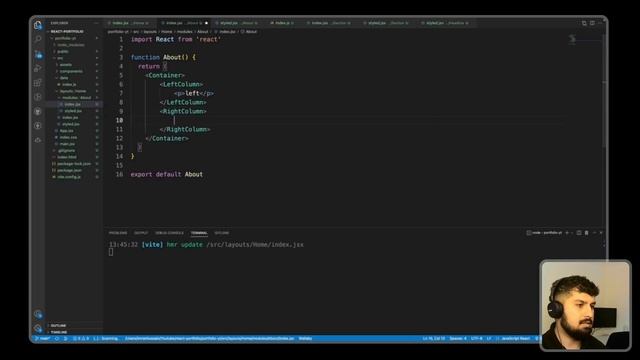Change language mode via JavaScript React
The image size is (640, 360).
[x=515, y=338]
